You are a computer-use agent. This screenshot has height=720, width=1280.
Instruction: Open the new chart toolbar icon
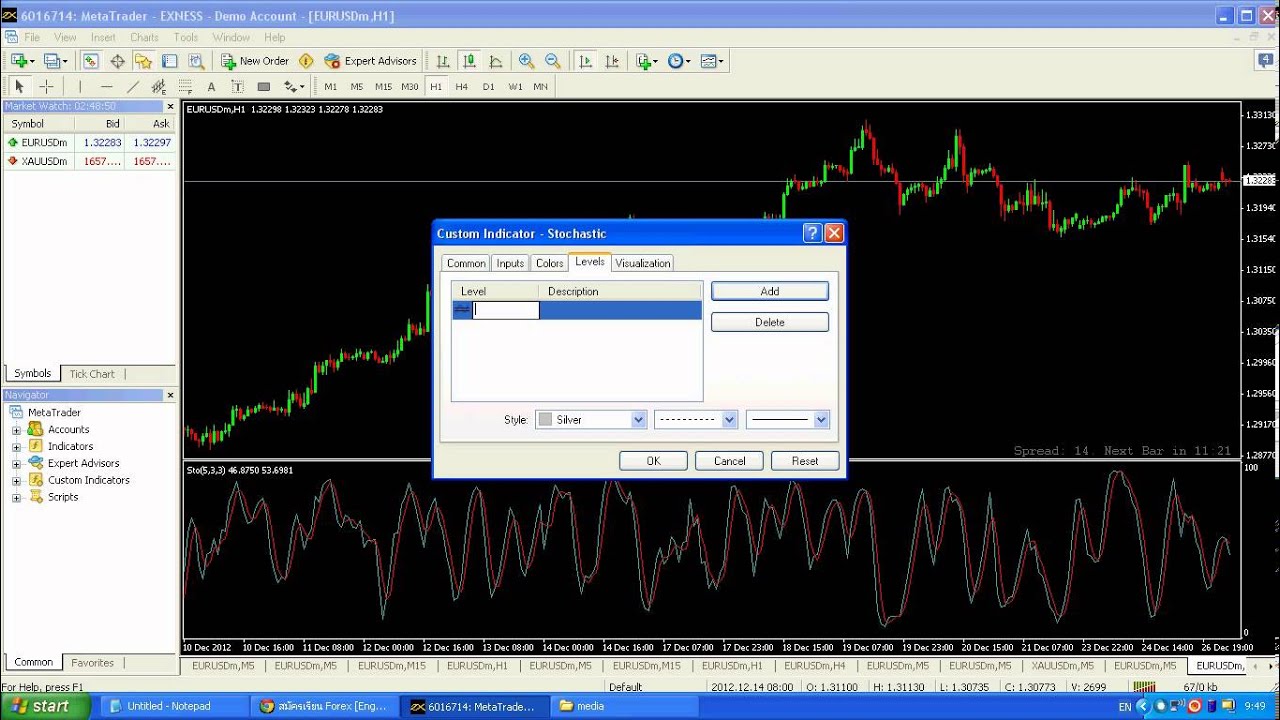[21, 61]
